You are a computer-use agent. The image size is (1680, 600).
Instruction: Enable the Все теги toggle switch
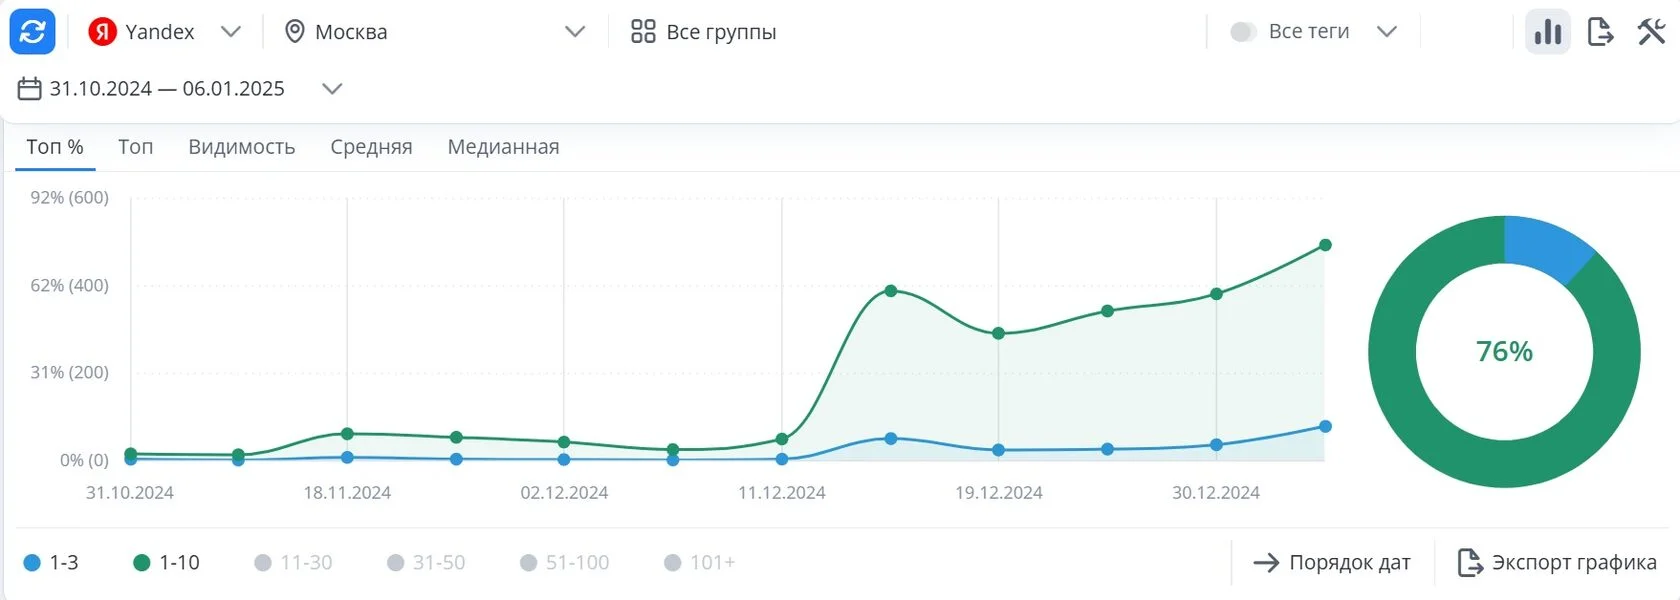(x=1243, y=32)
